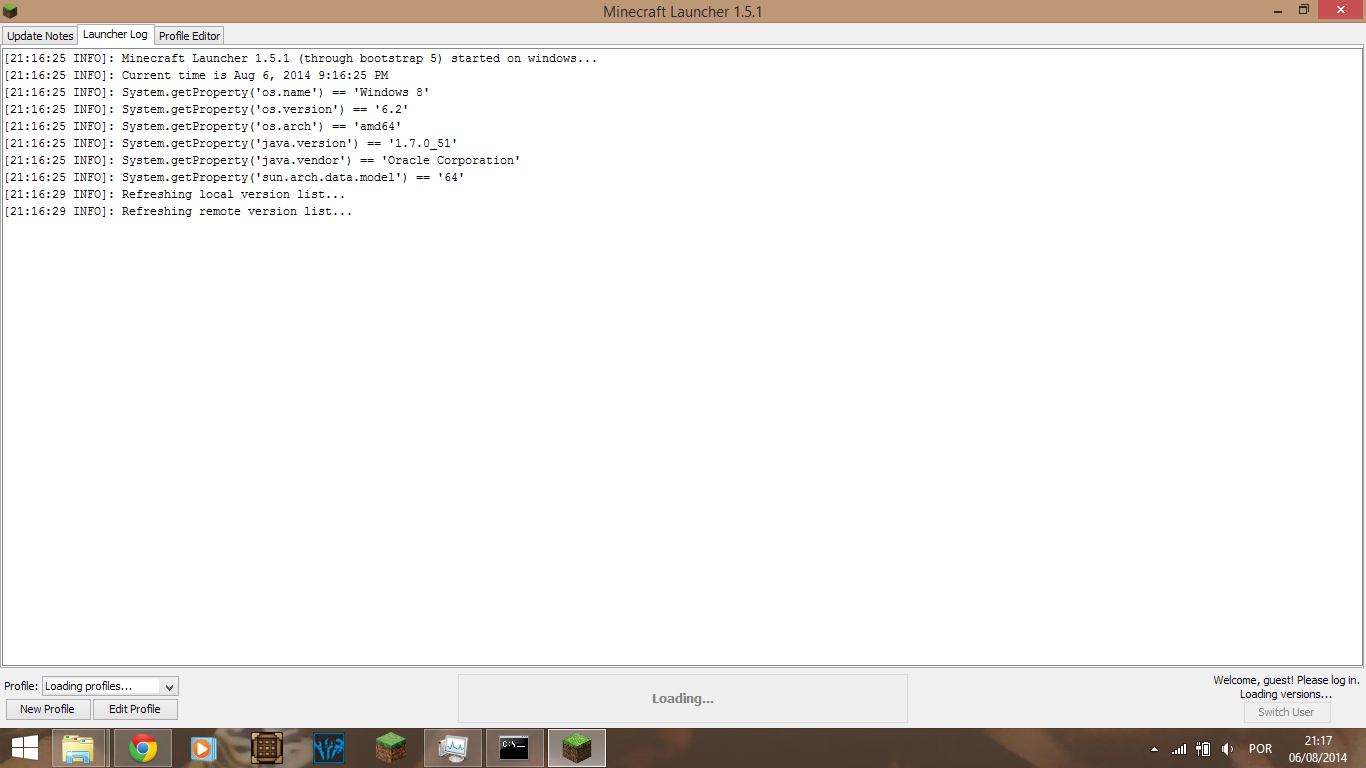Click the Minecraft Launcher title bar icon
Screen dimensions: 1366x768
(x=11, y=11)
